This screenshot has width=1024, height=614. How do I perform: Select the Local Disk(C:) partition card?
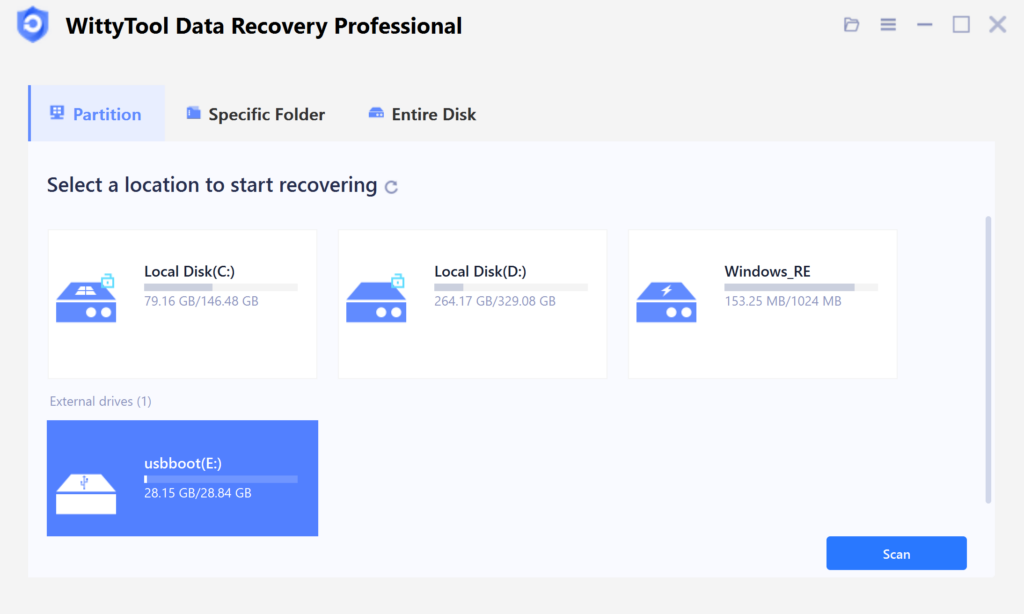coord(182,303)
